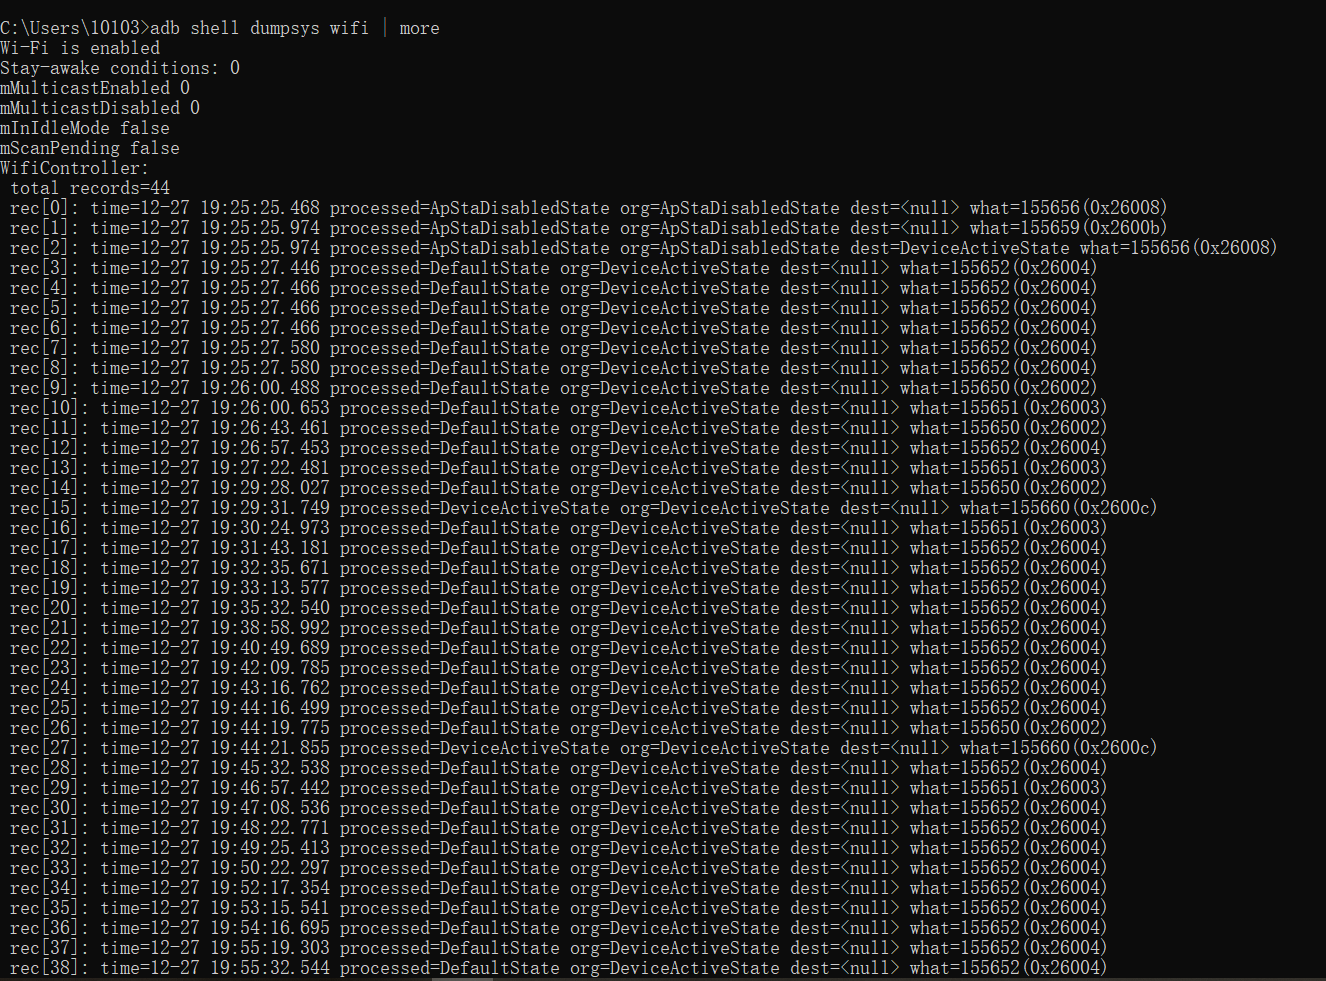This screenshot has width=1326, height=981.
Task: Select the 'Wi-Fi is enabled' status line
Action: (x=78, y=47)
